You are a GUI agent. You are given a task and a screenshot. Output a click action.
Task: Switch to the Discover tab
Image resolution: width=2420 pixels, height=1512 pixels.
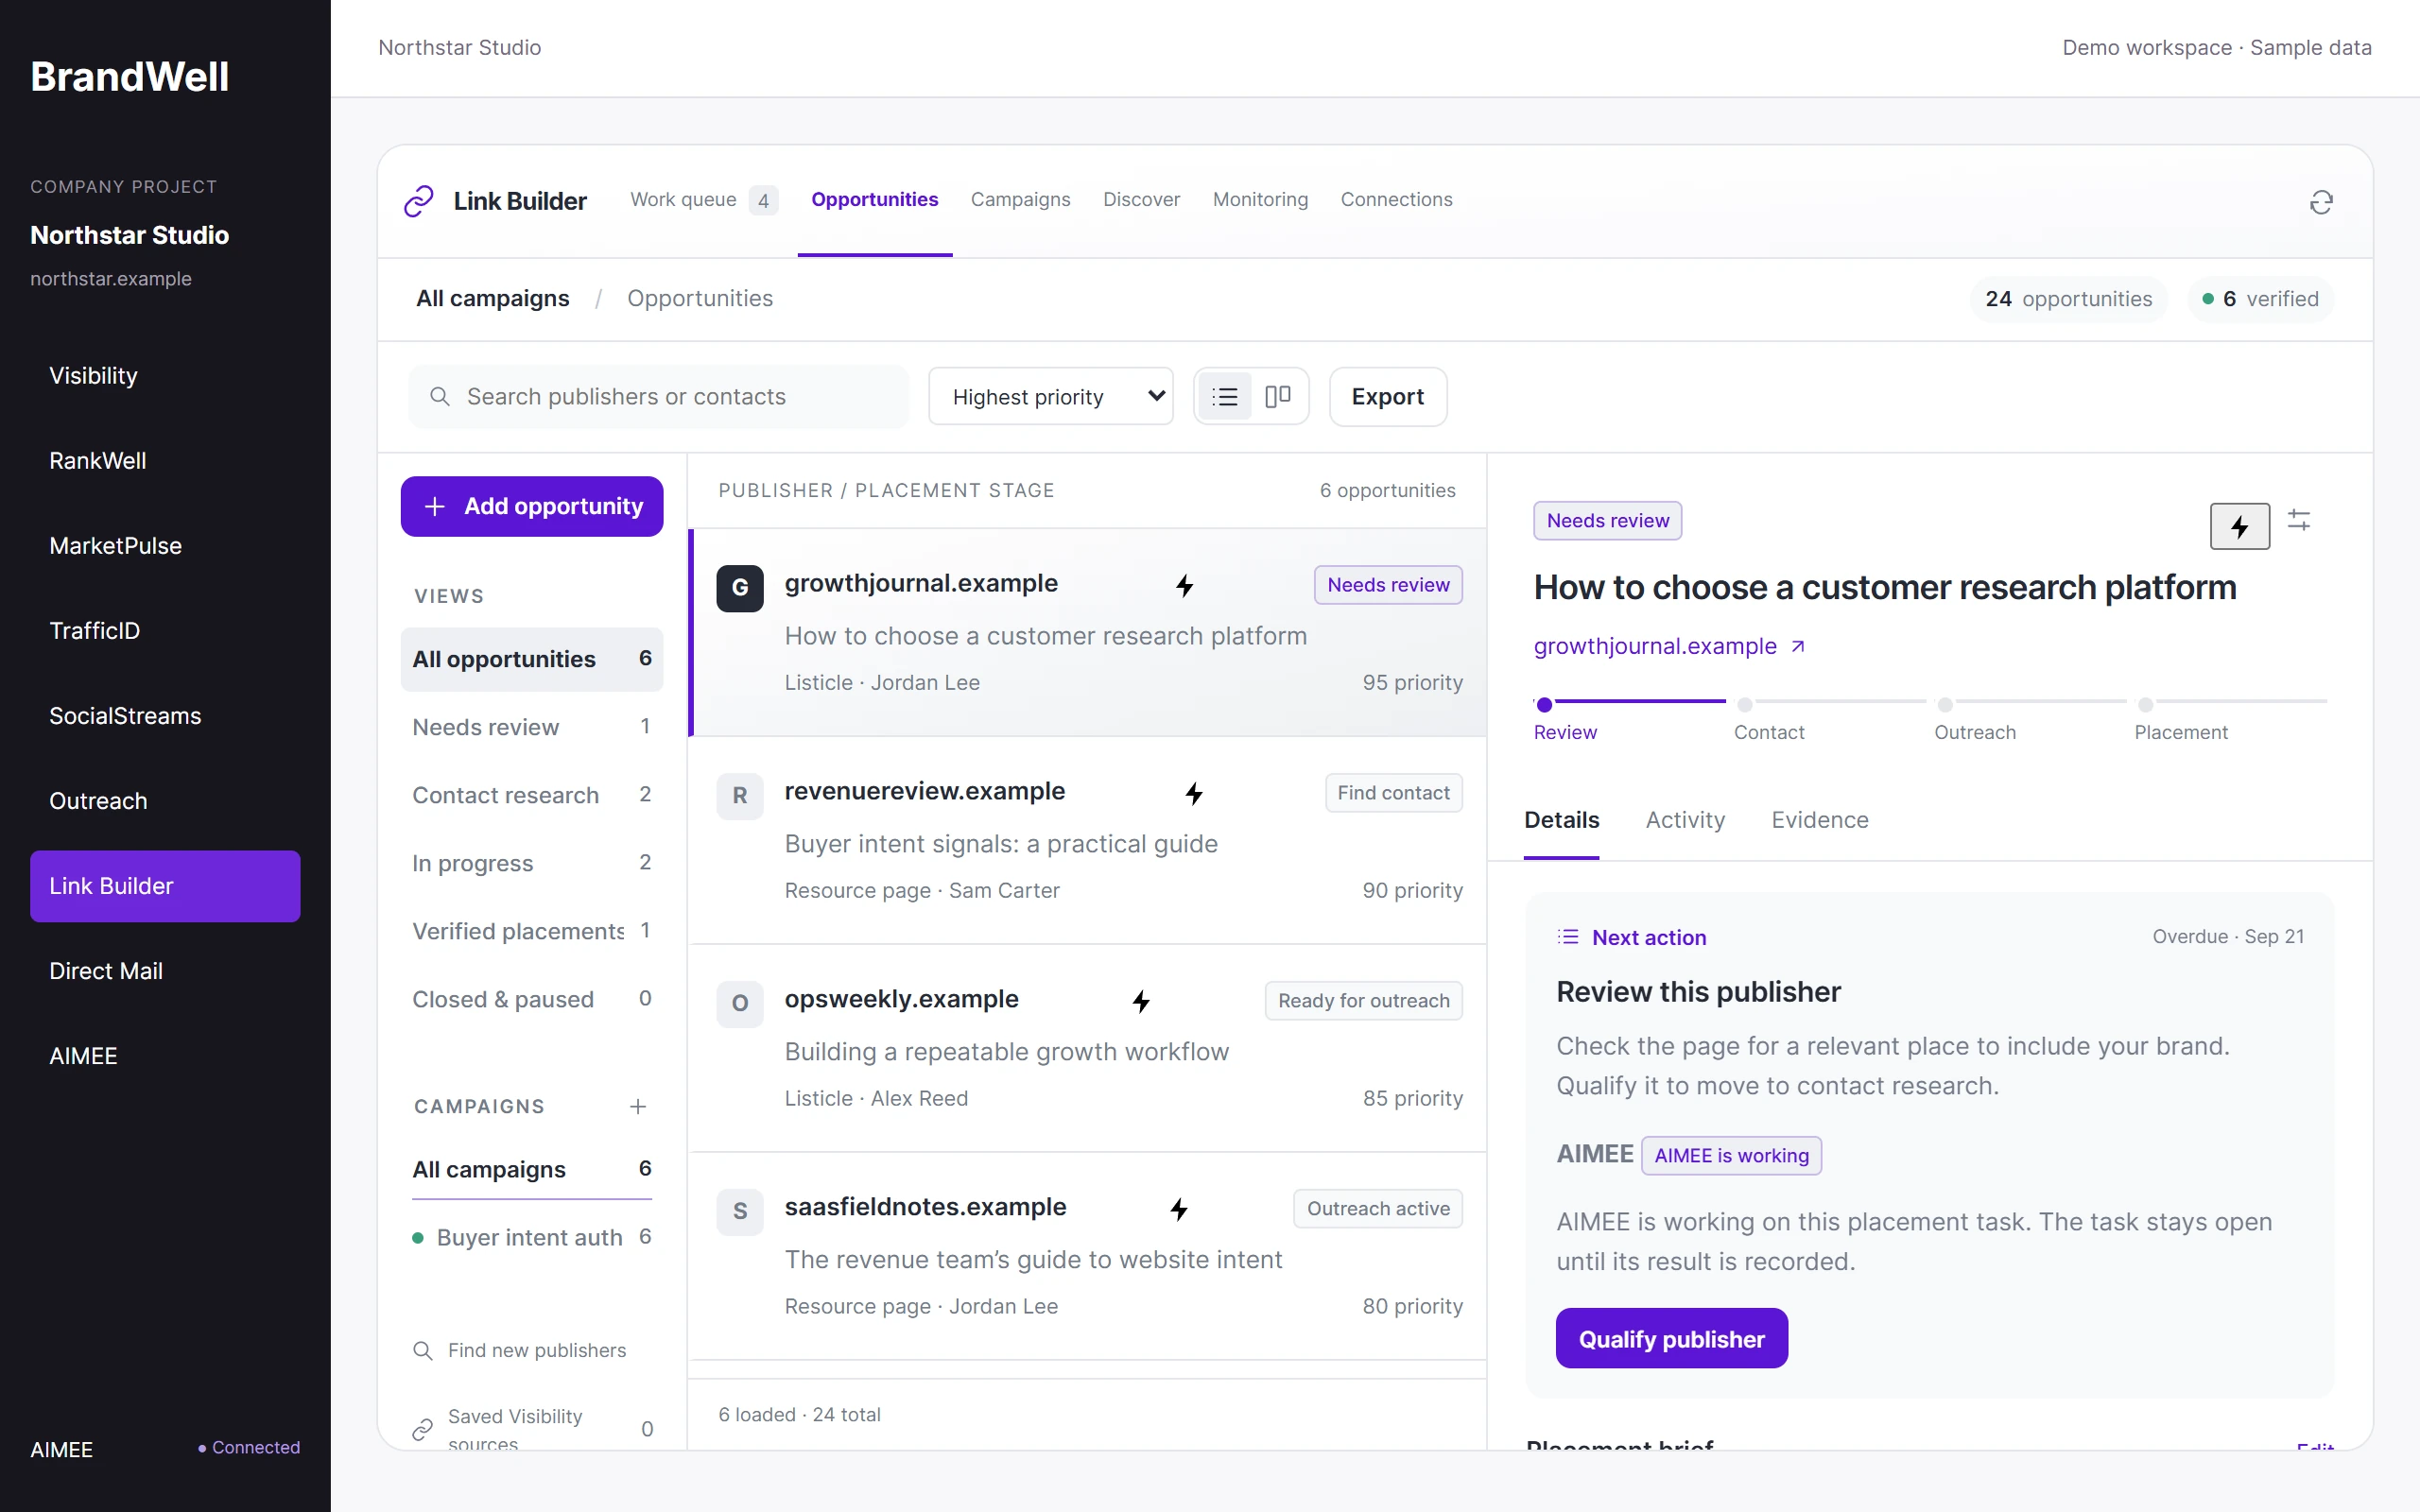(x=1141, y=199)
